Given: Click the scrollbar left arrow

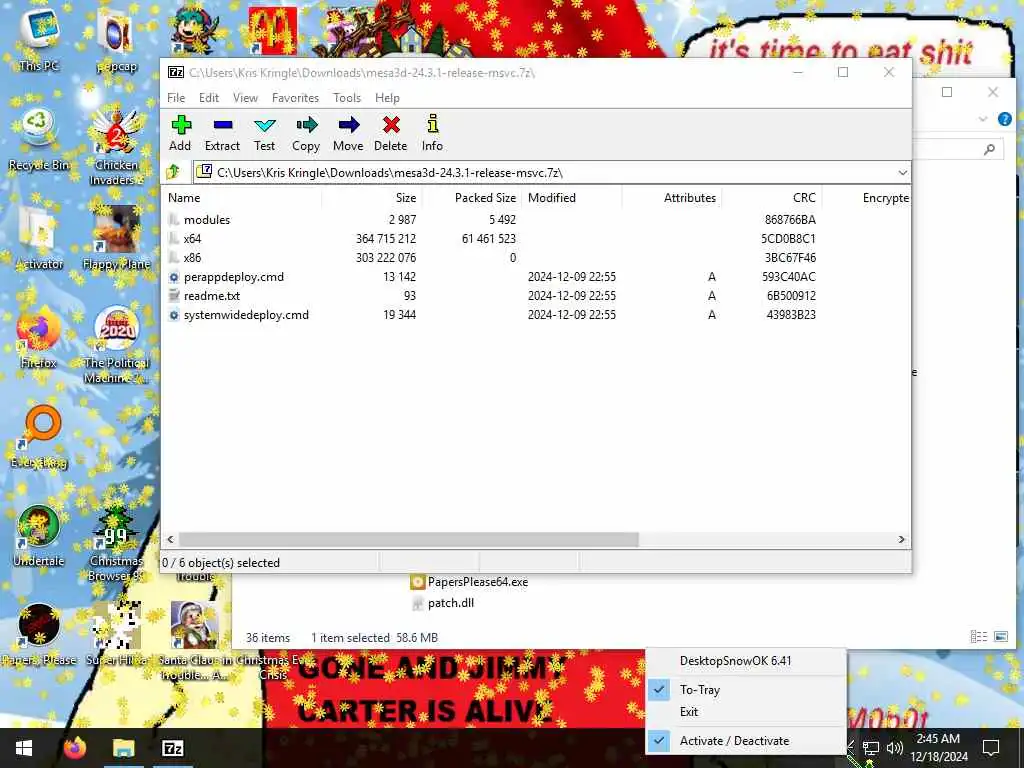Looking at the screenshot, I should coord(170,539).
